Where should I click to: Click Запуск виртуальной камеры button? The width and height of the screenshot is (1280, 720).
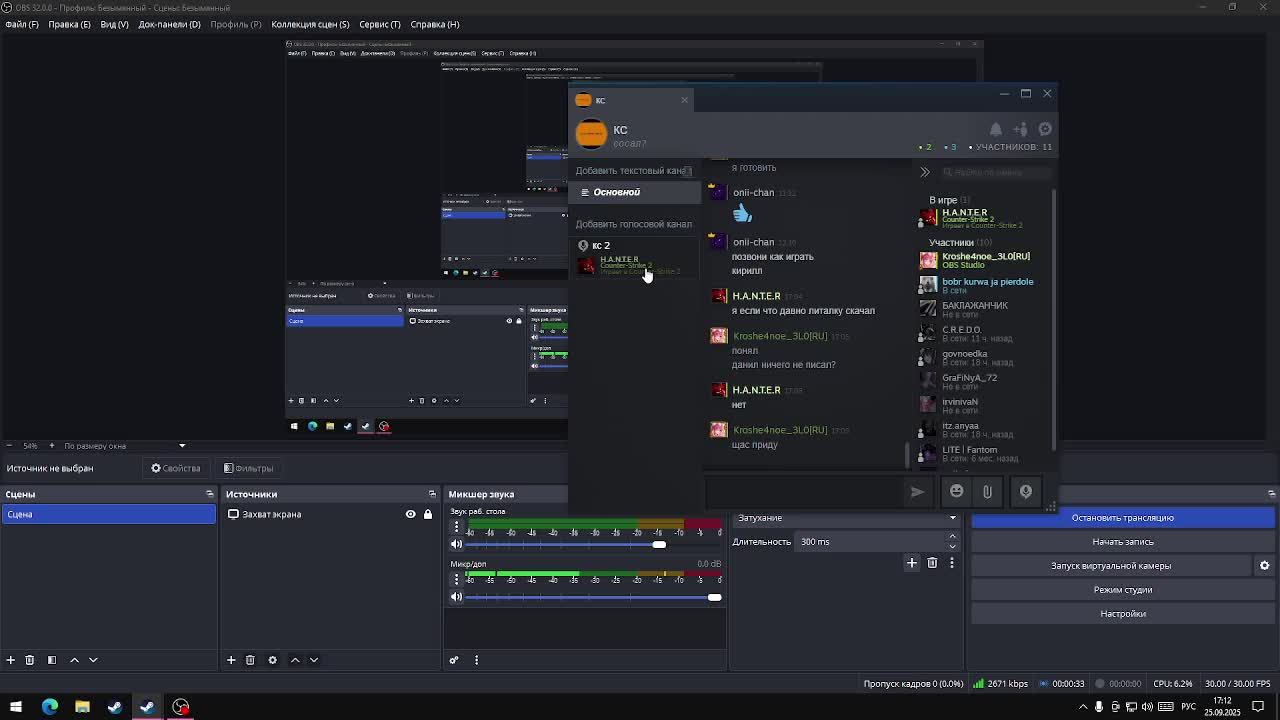coord(1111,566)
